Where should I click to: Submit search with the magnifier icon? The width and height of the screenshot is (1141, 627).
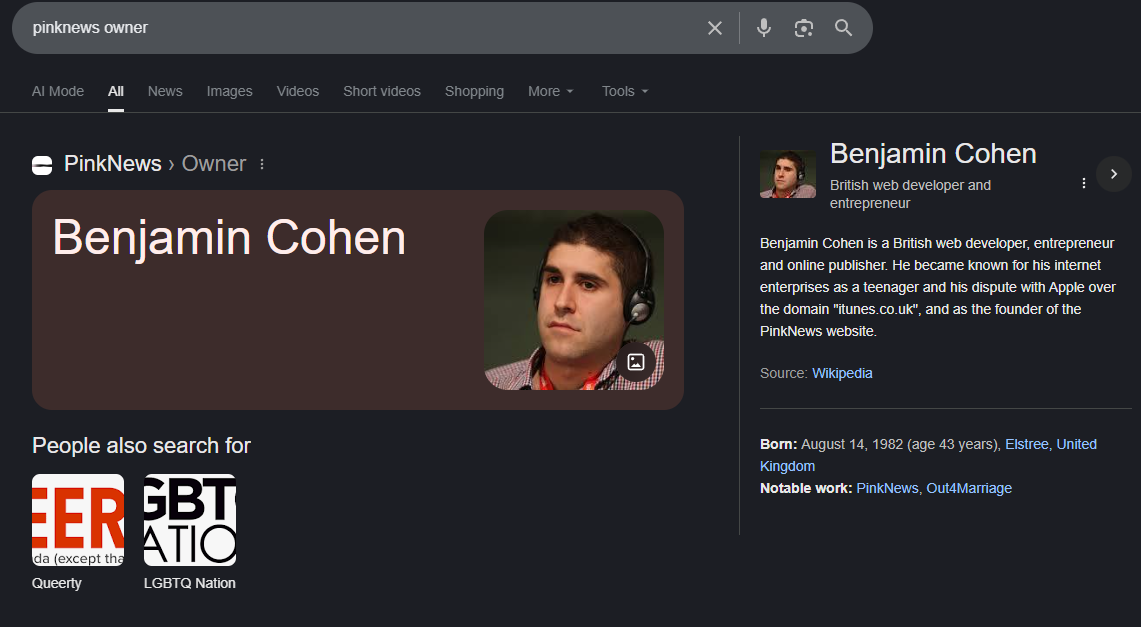pos(843,28)
